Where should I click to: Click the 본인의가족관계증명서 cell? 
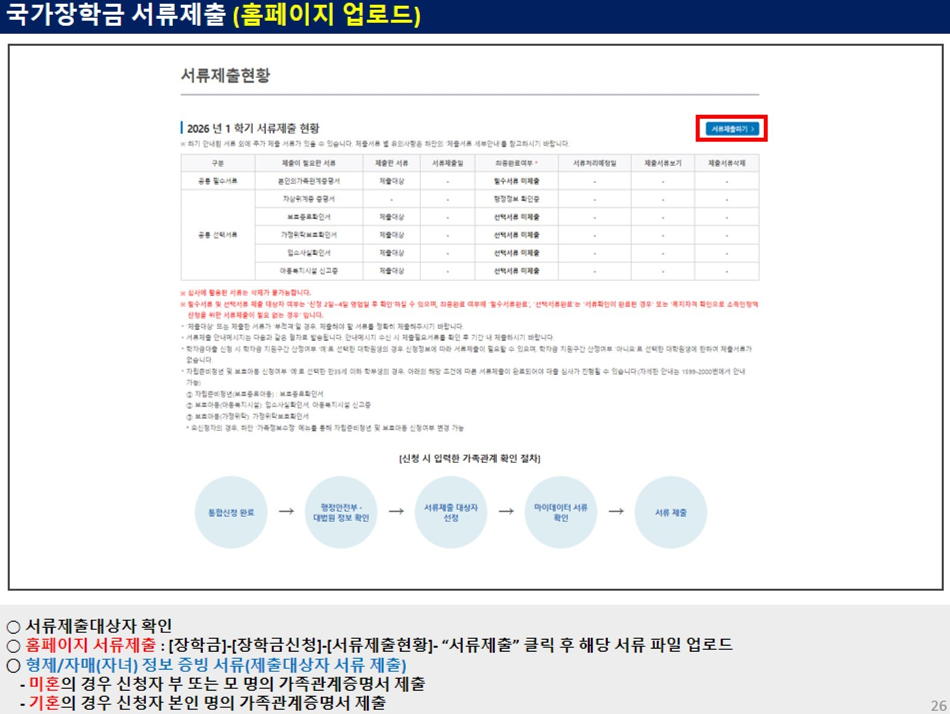pyautogui.click(x=308, y=181)
